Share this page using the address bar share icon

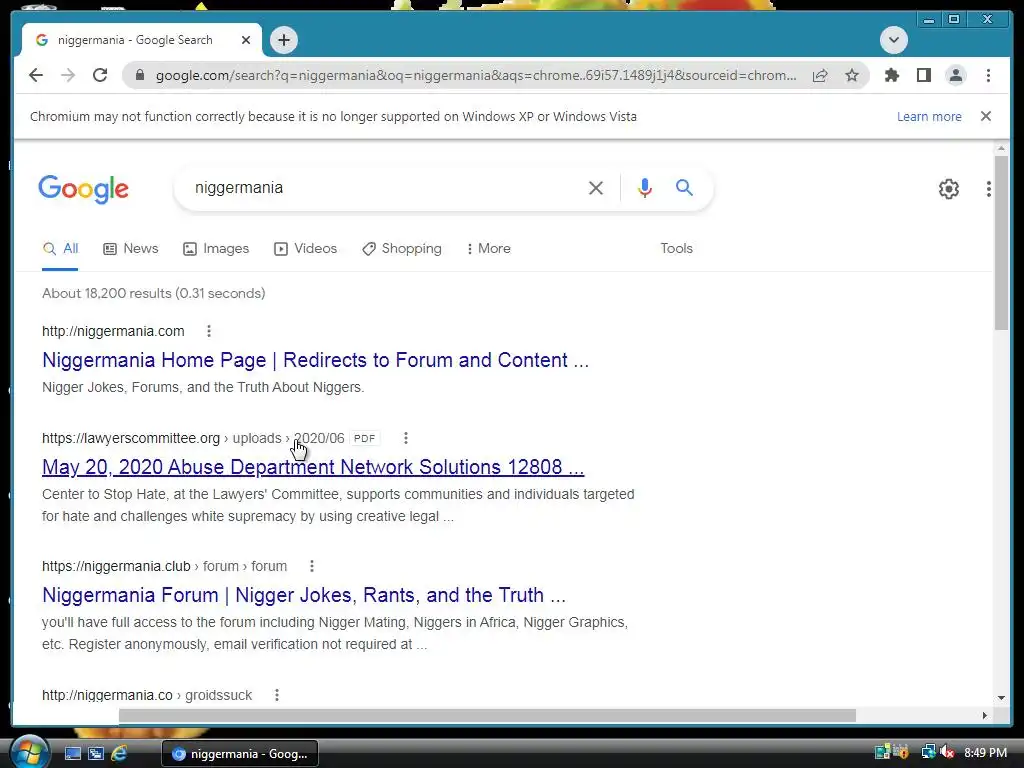[820, 75]
